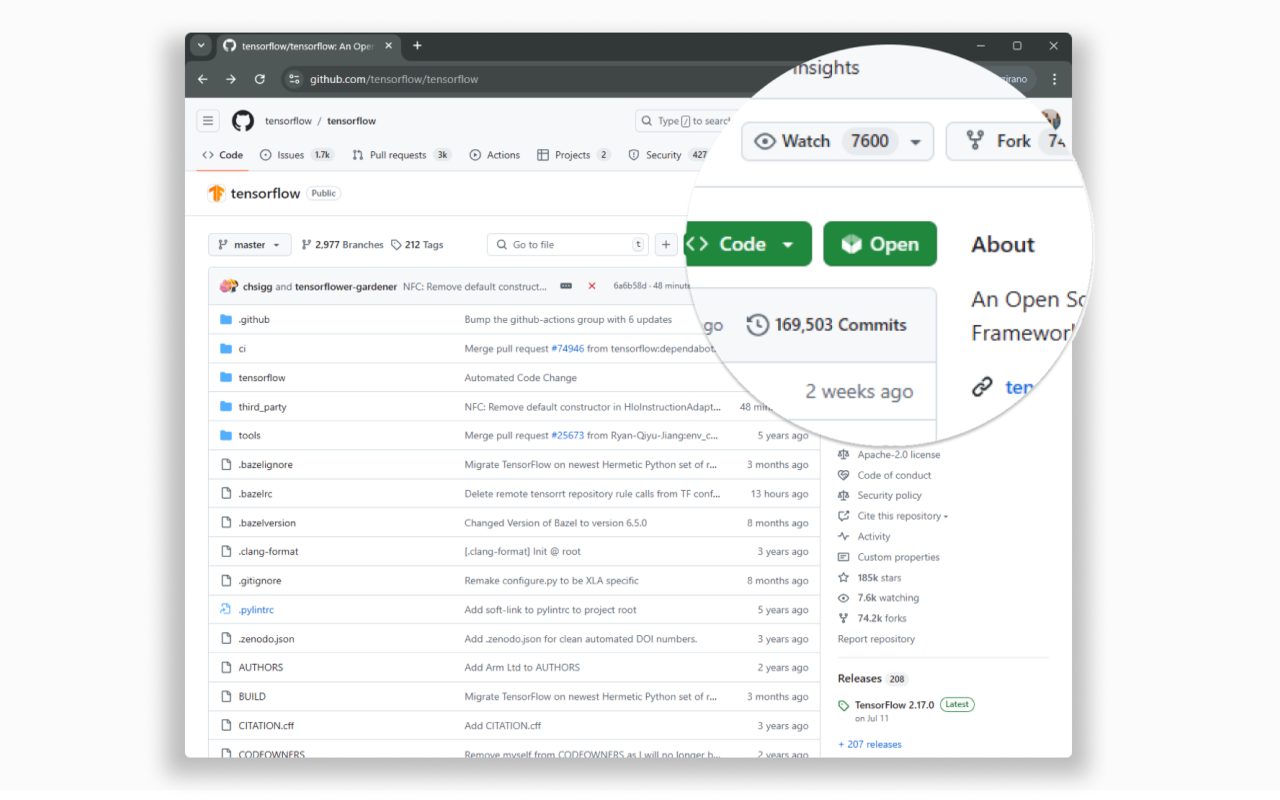View commit history via the clock icon
The width and height of the screenshot is (1280, 800).
coord(757,324)
